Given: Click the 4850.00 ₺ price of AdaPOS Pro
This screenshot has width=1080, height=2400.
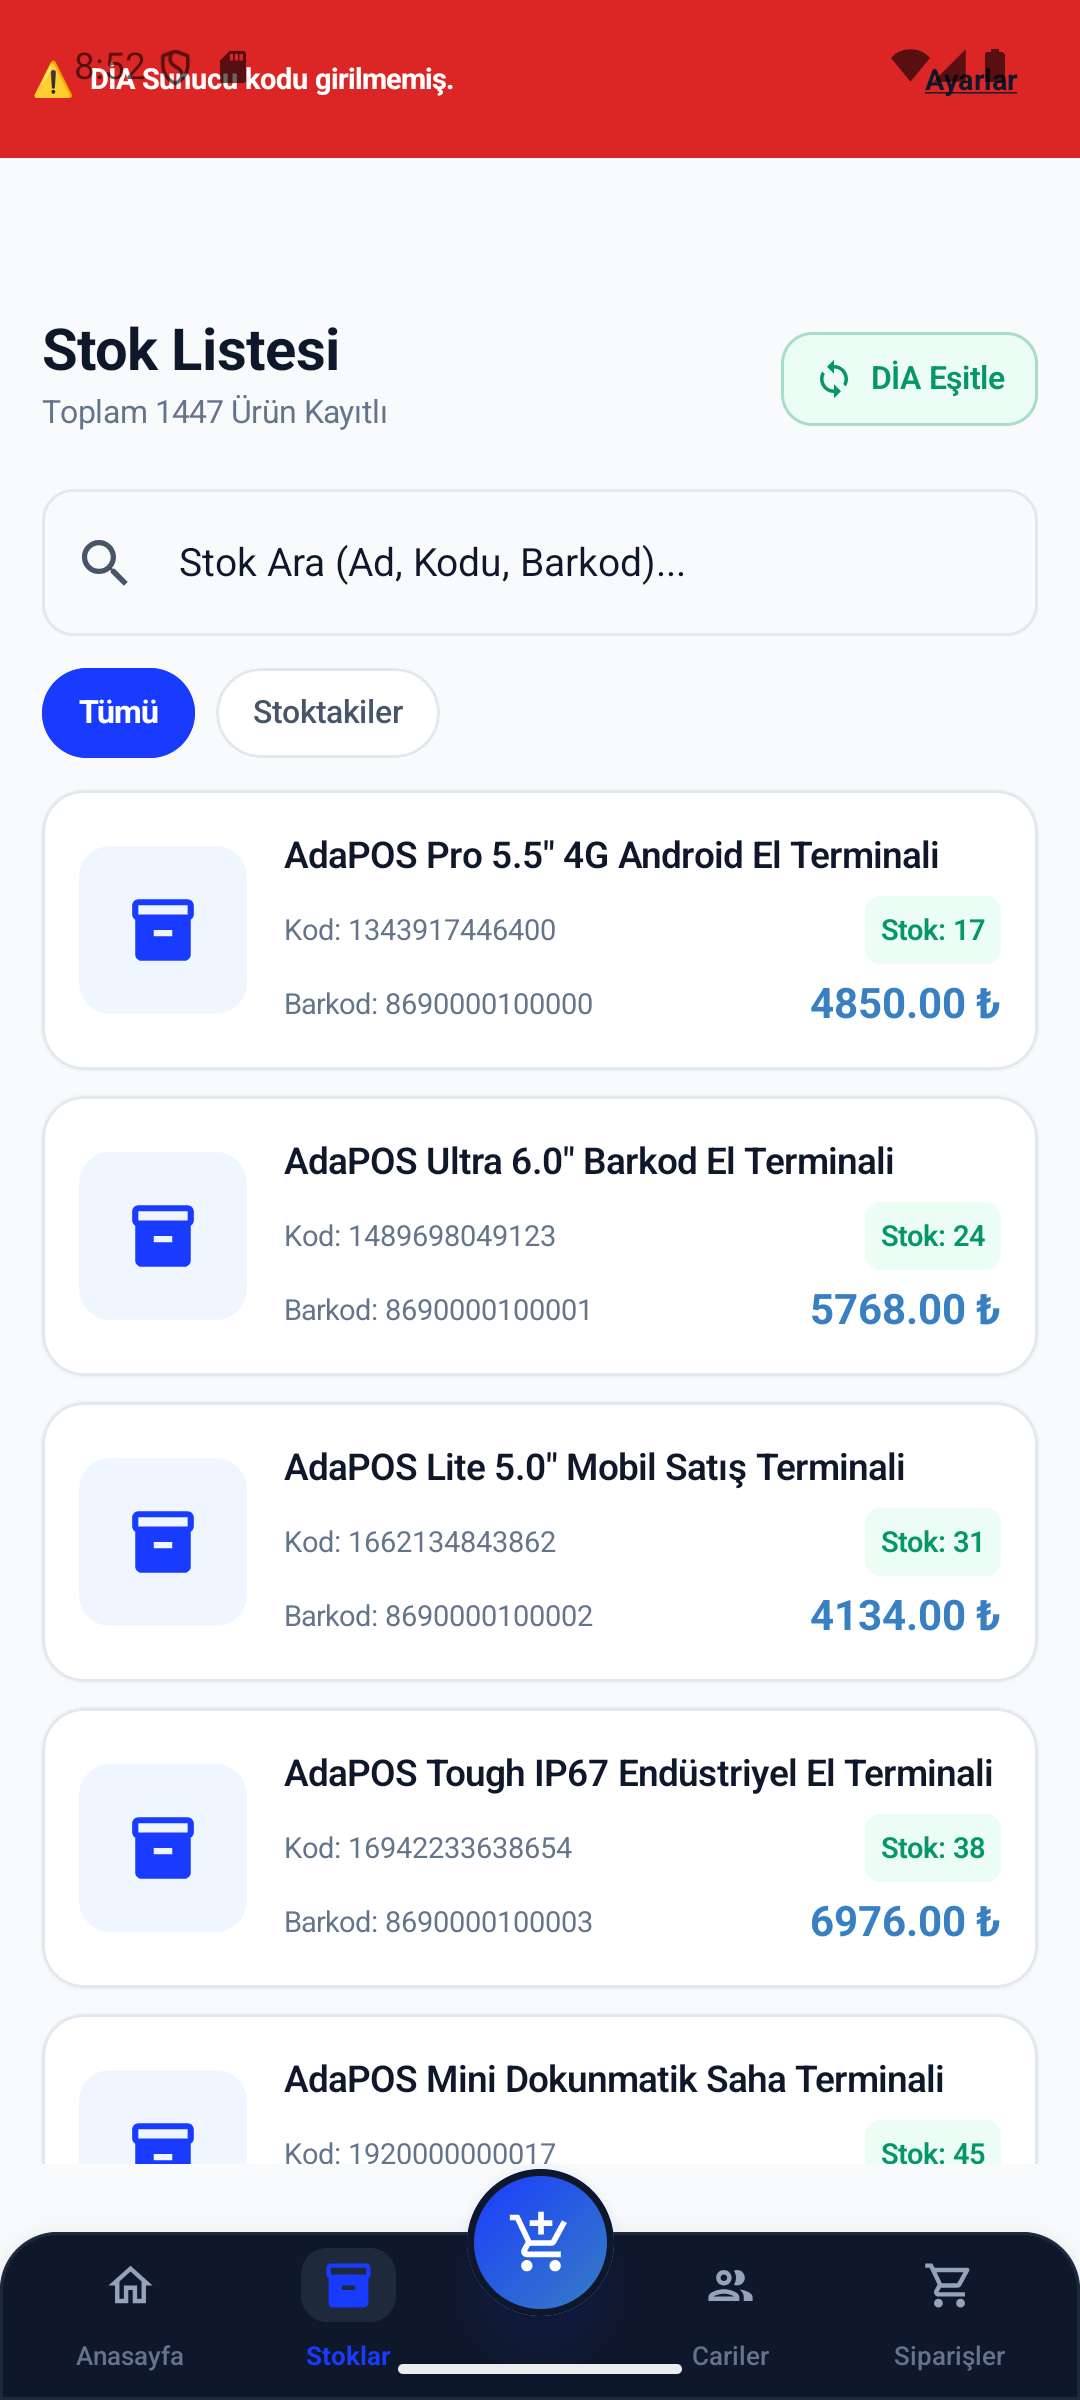Looking at the screenshot, I should pyautogui.click(x=905, y=1004).
